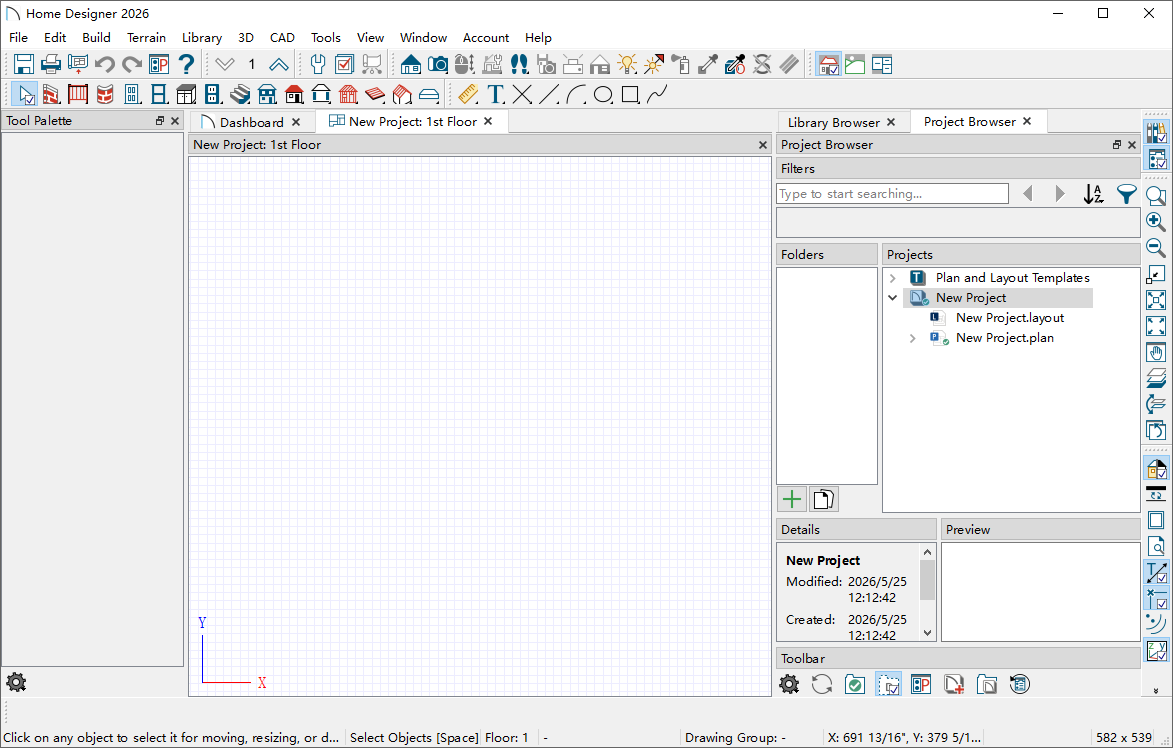This screenshot has height=748, width=1173.
Task: Select the Tape Measure tool
Action: 468,94
